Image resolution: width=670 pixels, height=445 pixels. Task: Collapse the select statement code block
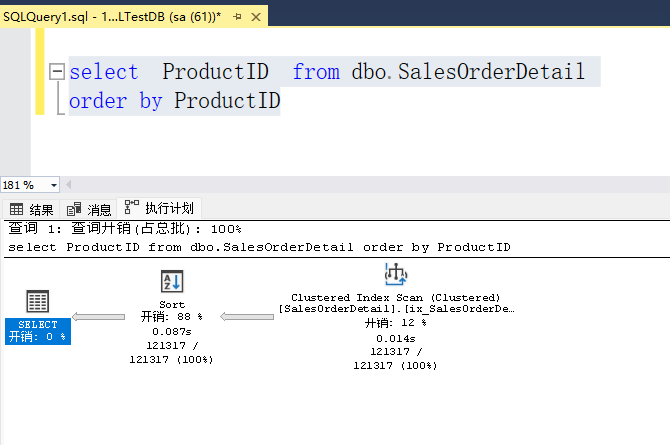tap(56, 73)
